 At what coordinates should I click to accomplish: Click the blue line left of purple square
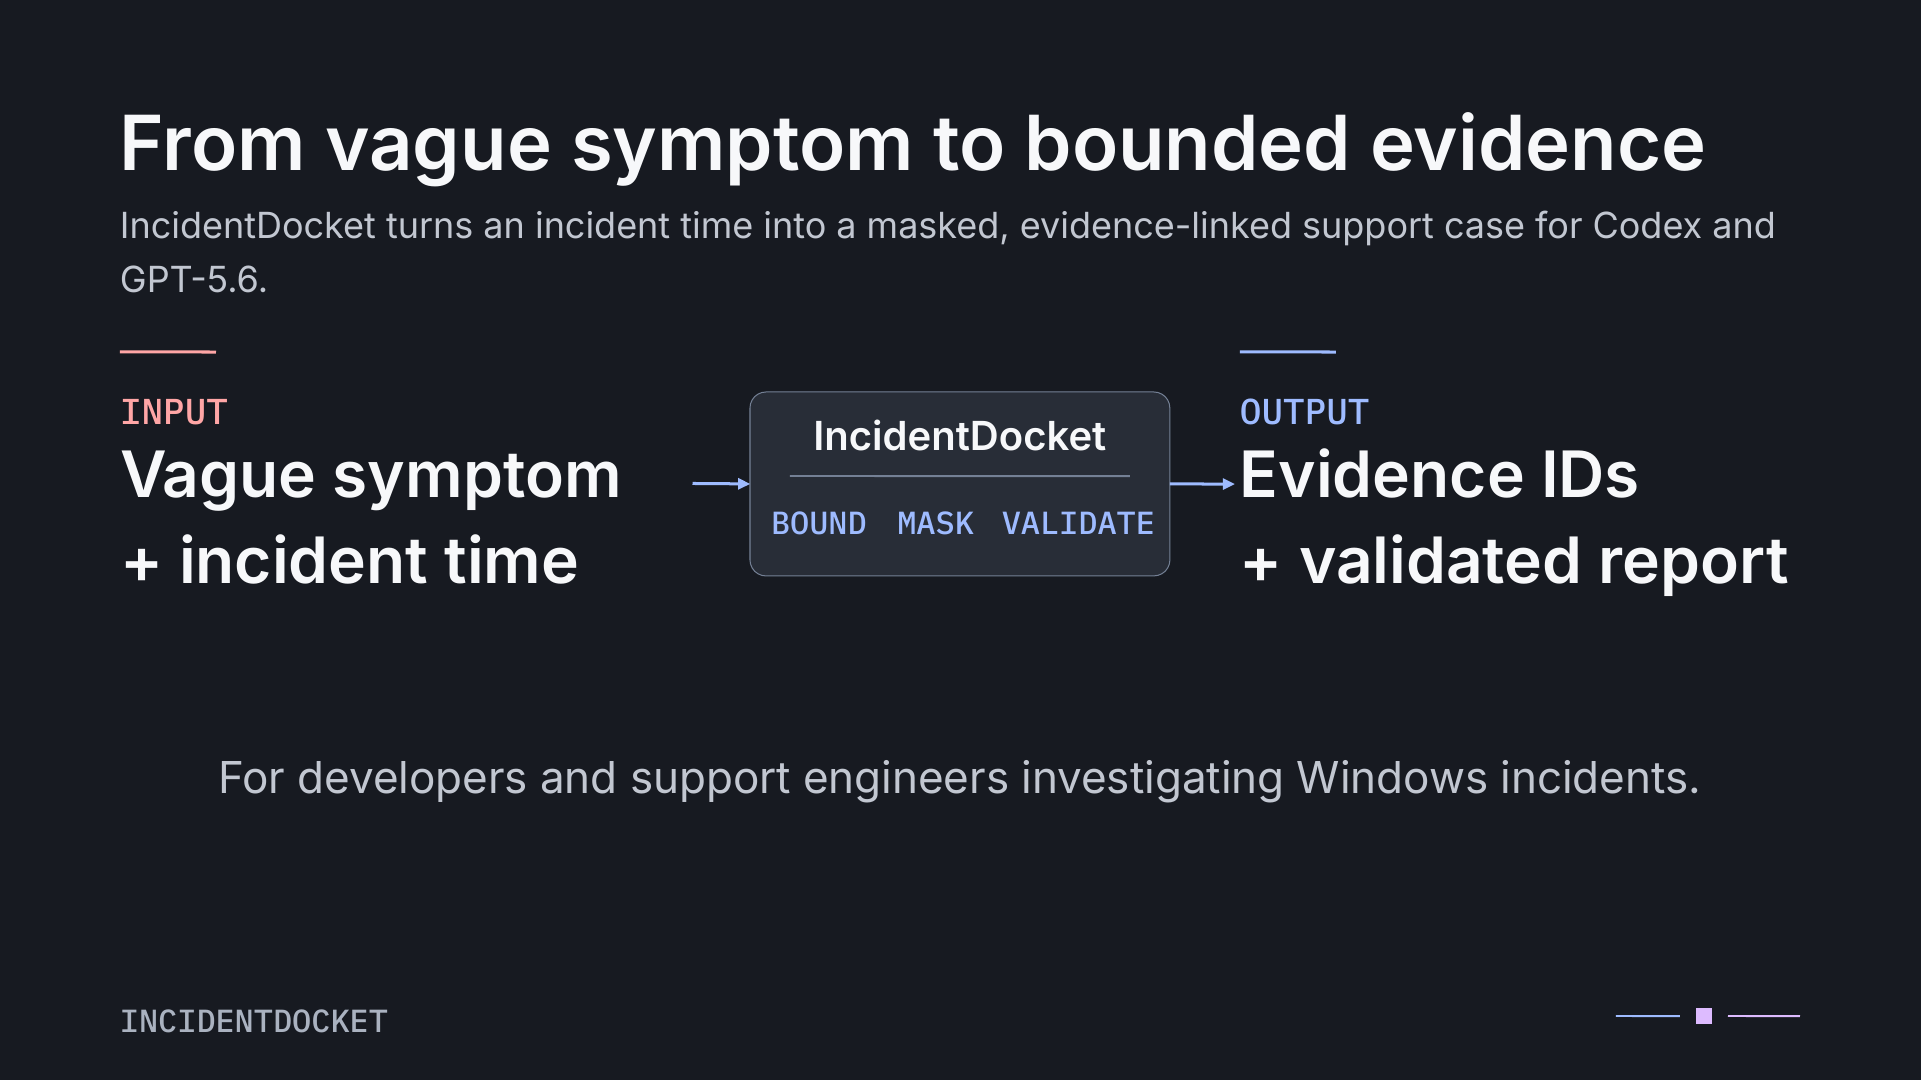click(x=1648, y=1016)
